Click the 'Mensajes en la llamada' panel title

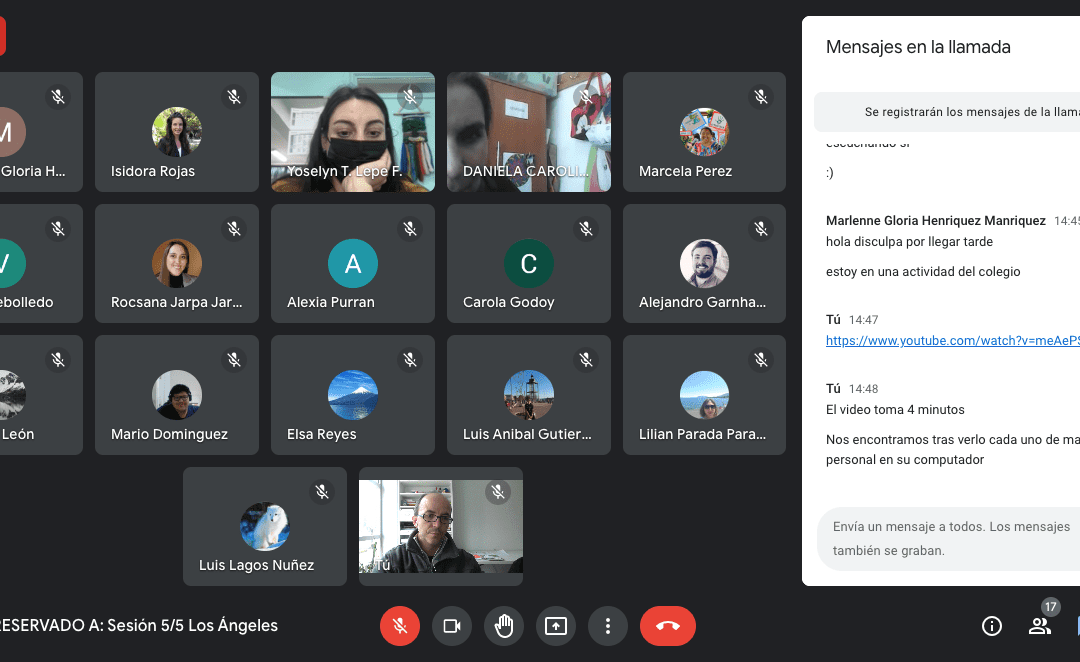[918, 47]
